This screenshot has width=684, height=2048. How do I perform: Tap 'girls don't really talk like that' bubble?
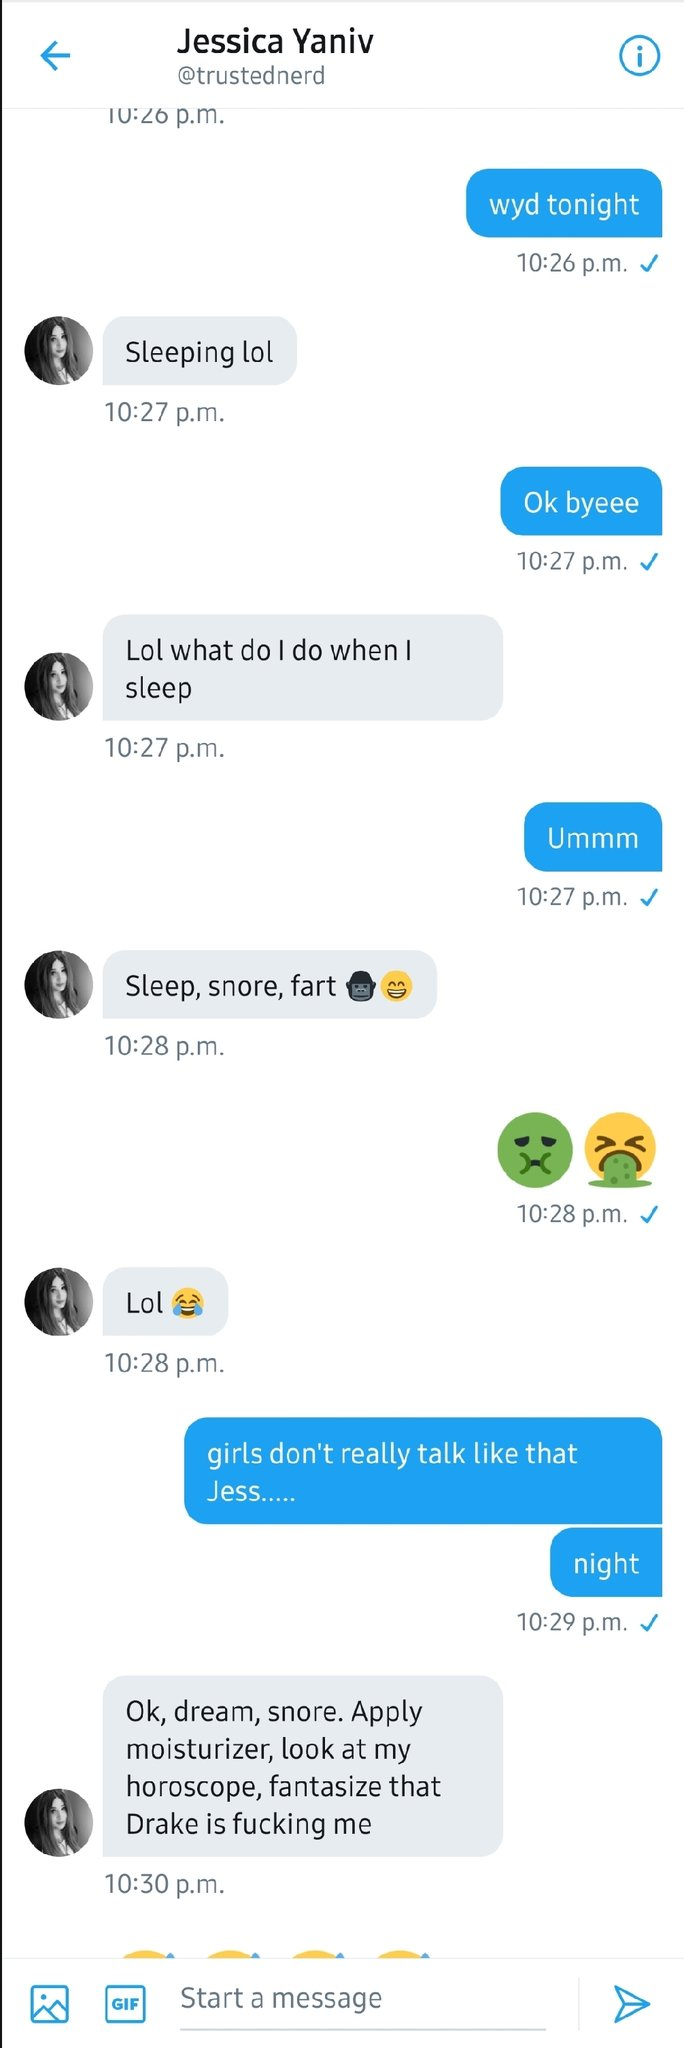pyautogui.click(x=423, y=1471)
